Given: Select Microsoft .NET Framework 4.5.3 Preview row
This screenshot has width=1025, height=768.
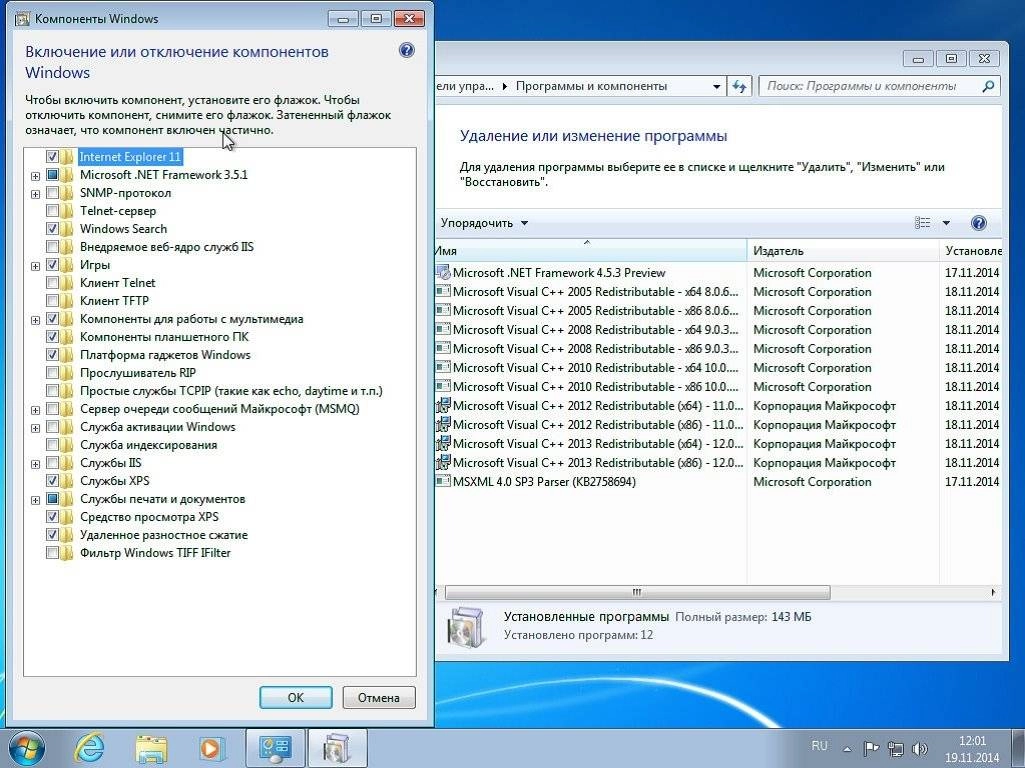Looking at the screenshot, I should tap(718, 273).
